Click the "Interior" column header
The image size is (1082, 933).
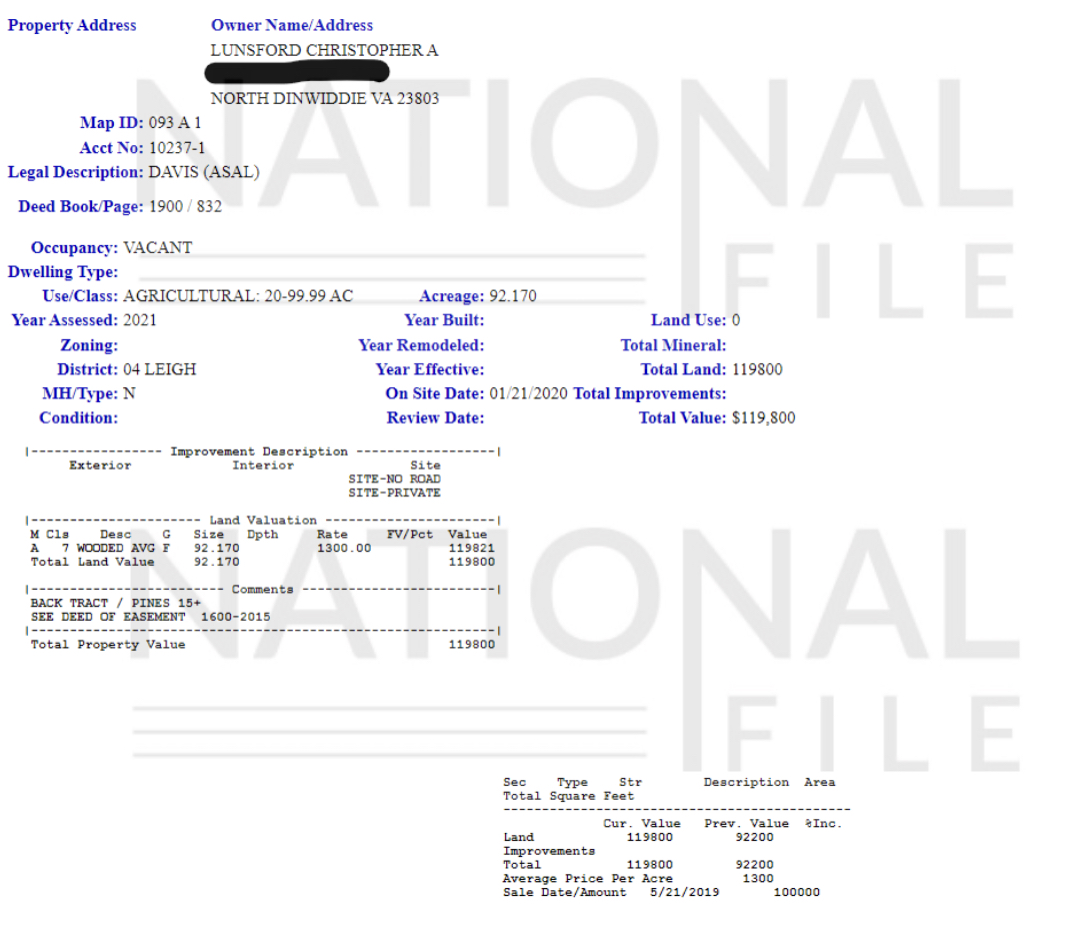point(263,465)
